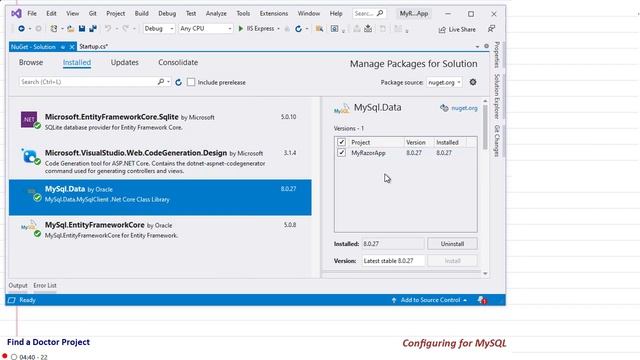Switch to the Browse tab
Viewport: 640px width, 360px height.
point(31,62)
